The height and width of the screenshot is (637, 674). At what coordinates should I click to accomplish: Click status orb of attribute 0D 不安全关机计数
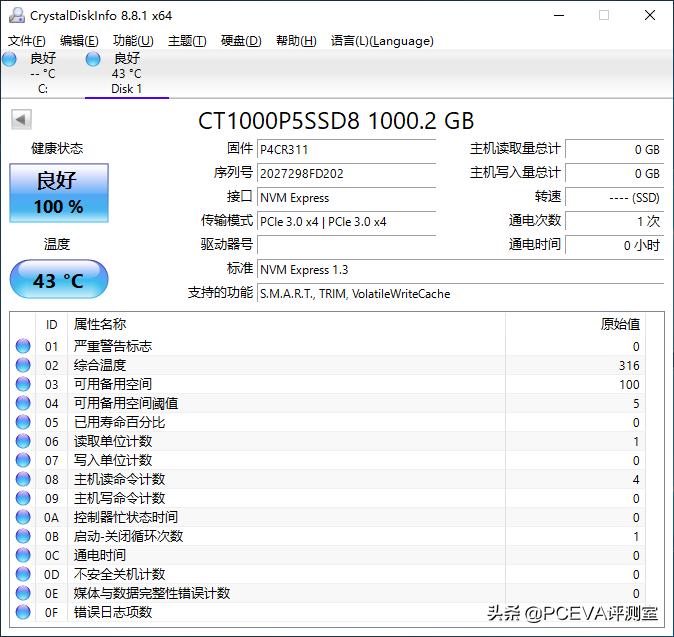pyautogui.click(x=23, y=574)
